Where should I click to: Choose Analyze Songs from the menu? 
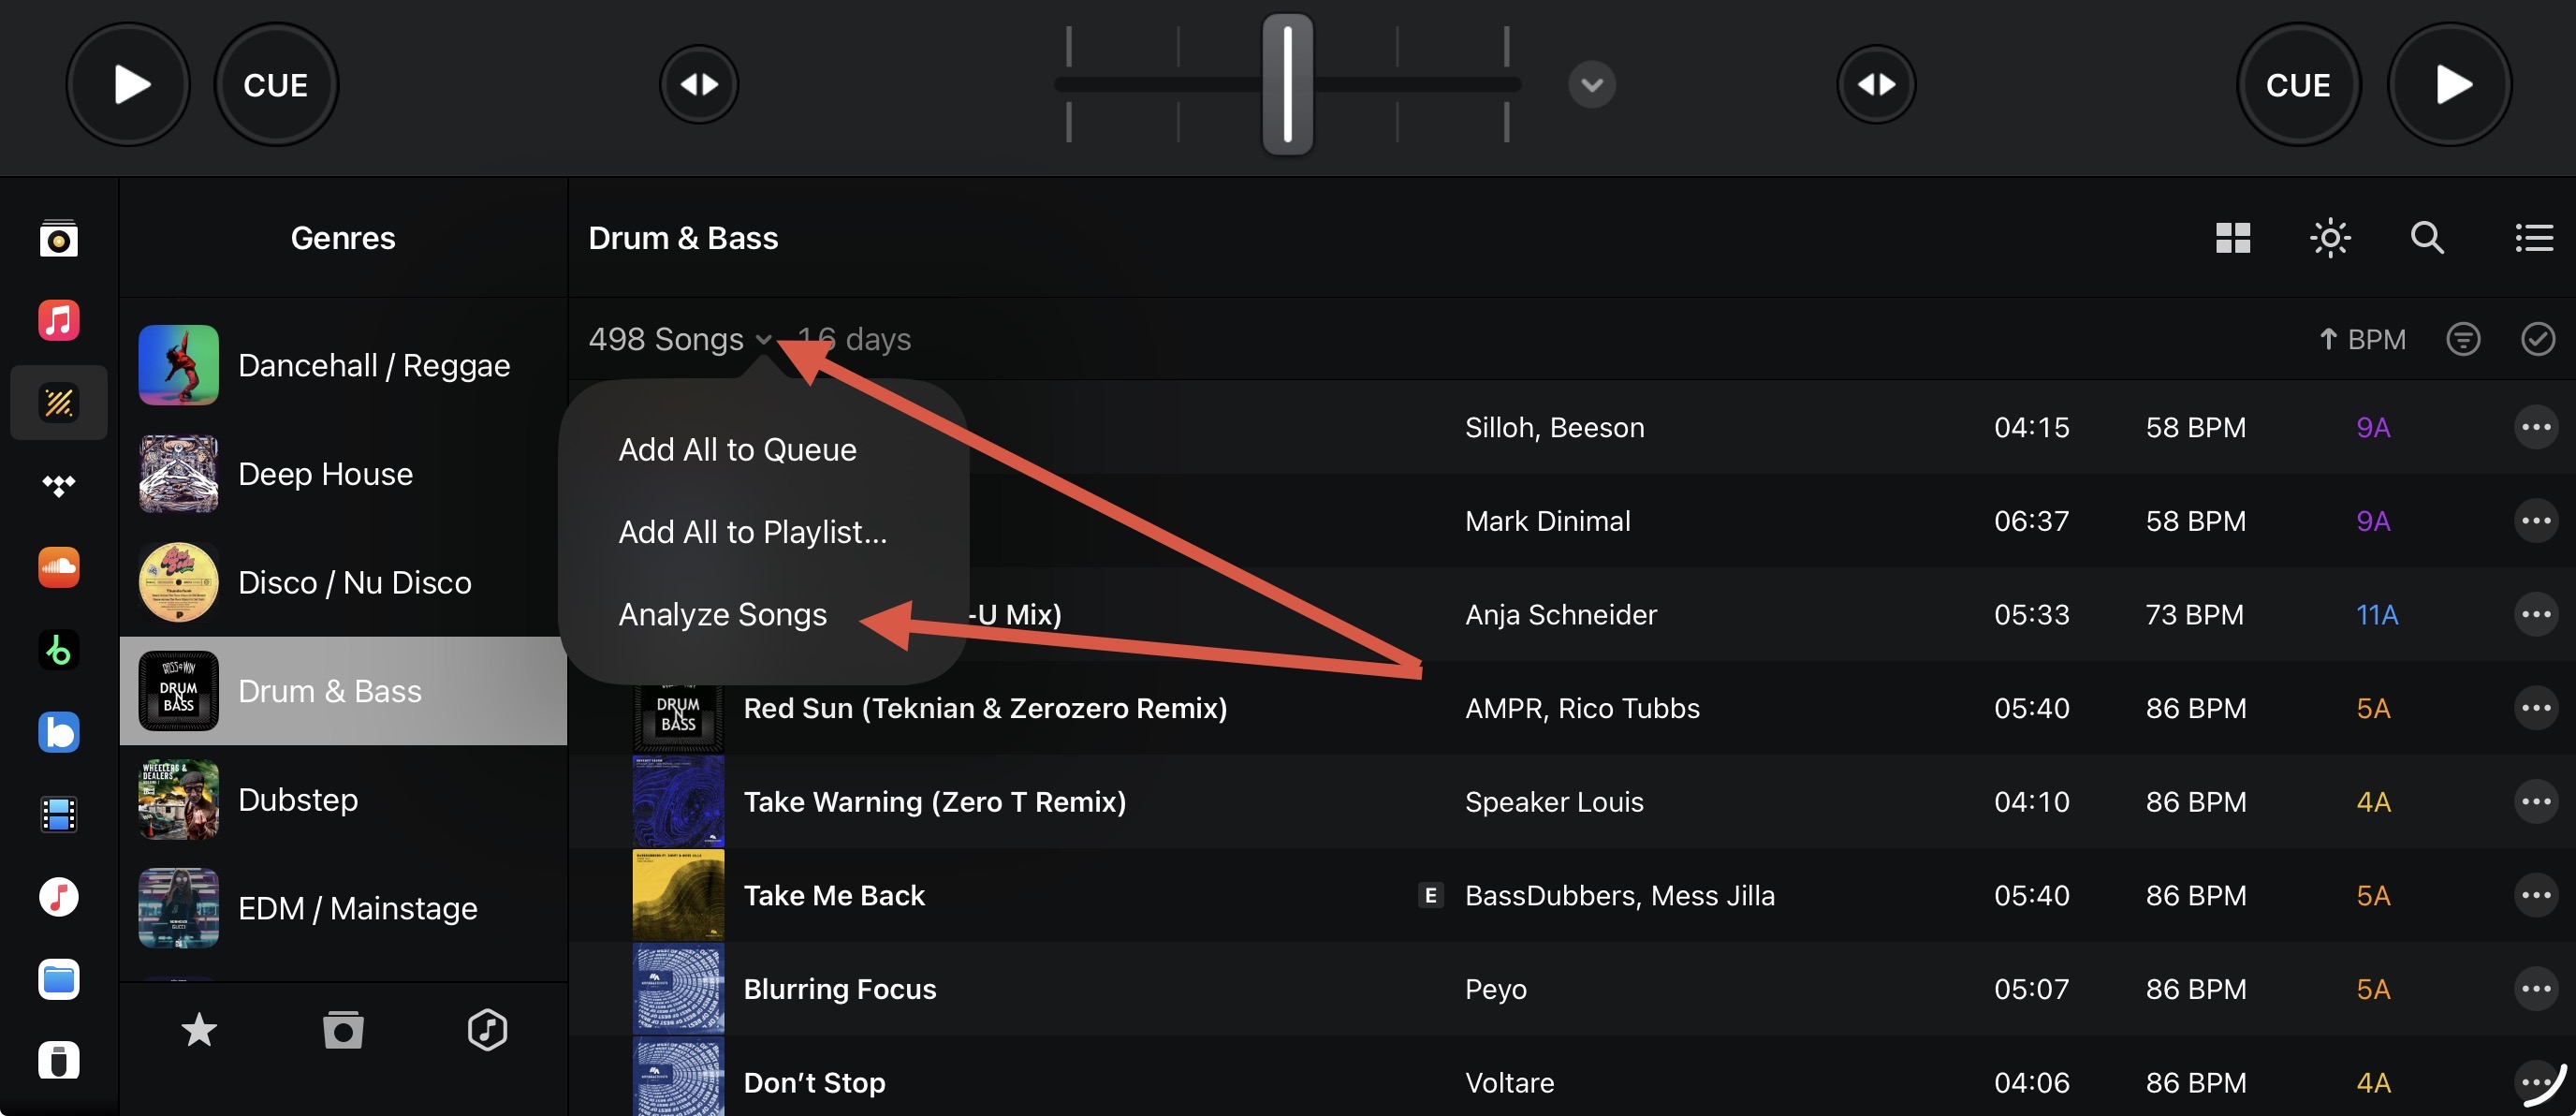(722, 614)
